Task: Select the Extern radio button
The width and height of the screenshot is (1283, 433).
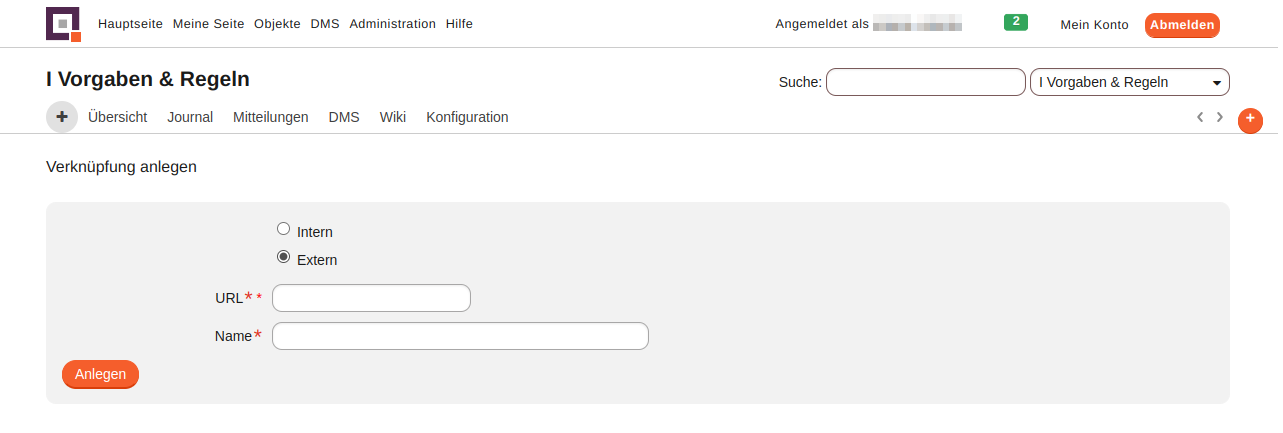Action: 284,257
